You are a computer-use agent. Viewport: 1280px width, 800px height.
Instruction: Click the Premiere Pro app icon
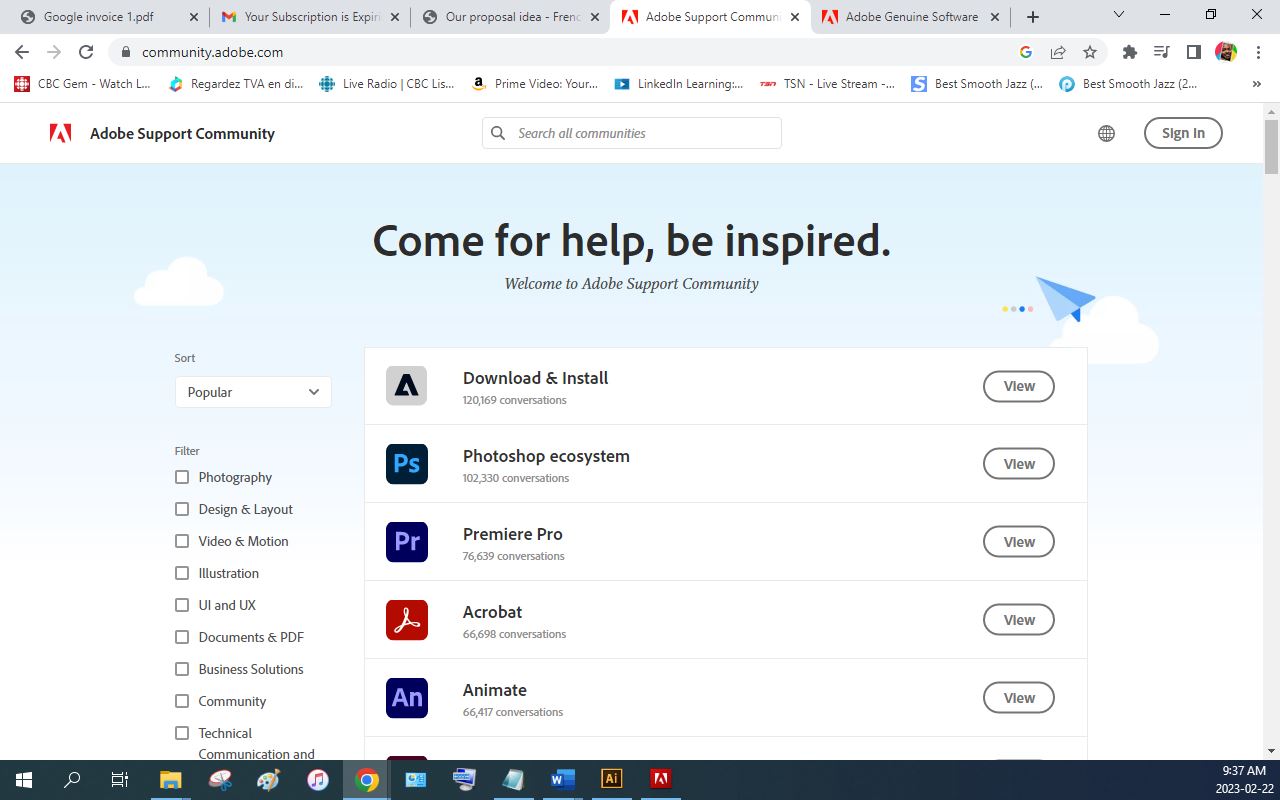(406, 542)
